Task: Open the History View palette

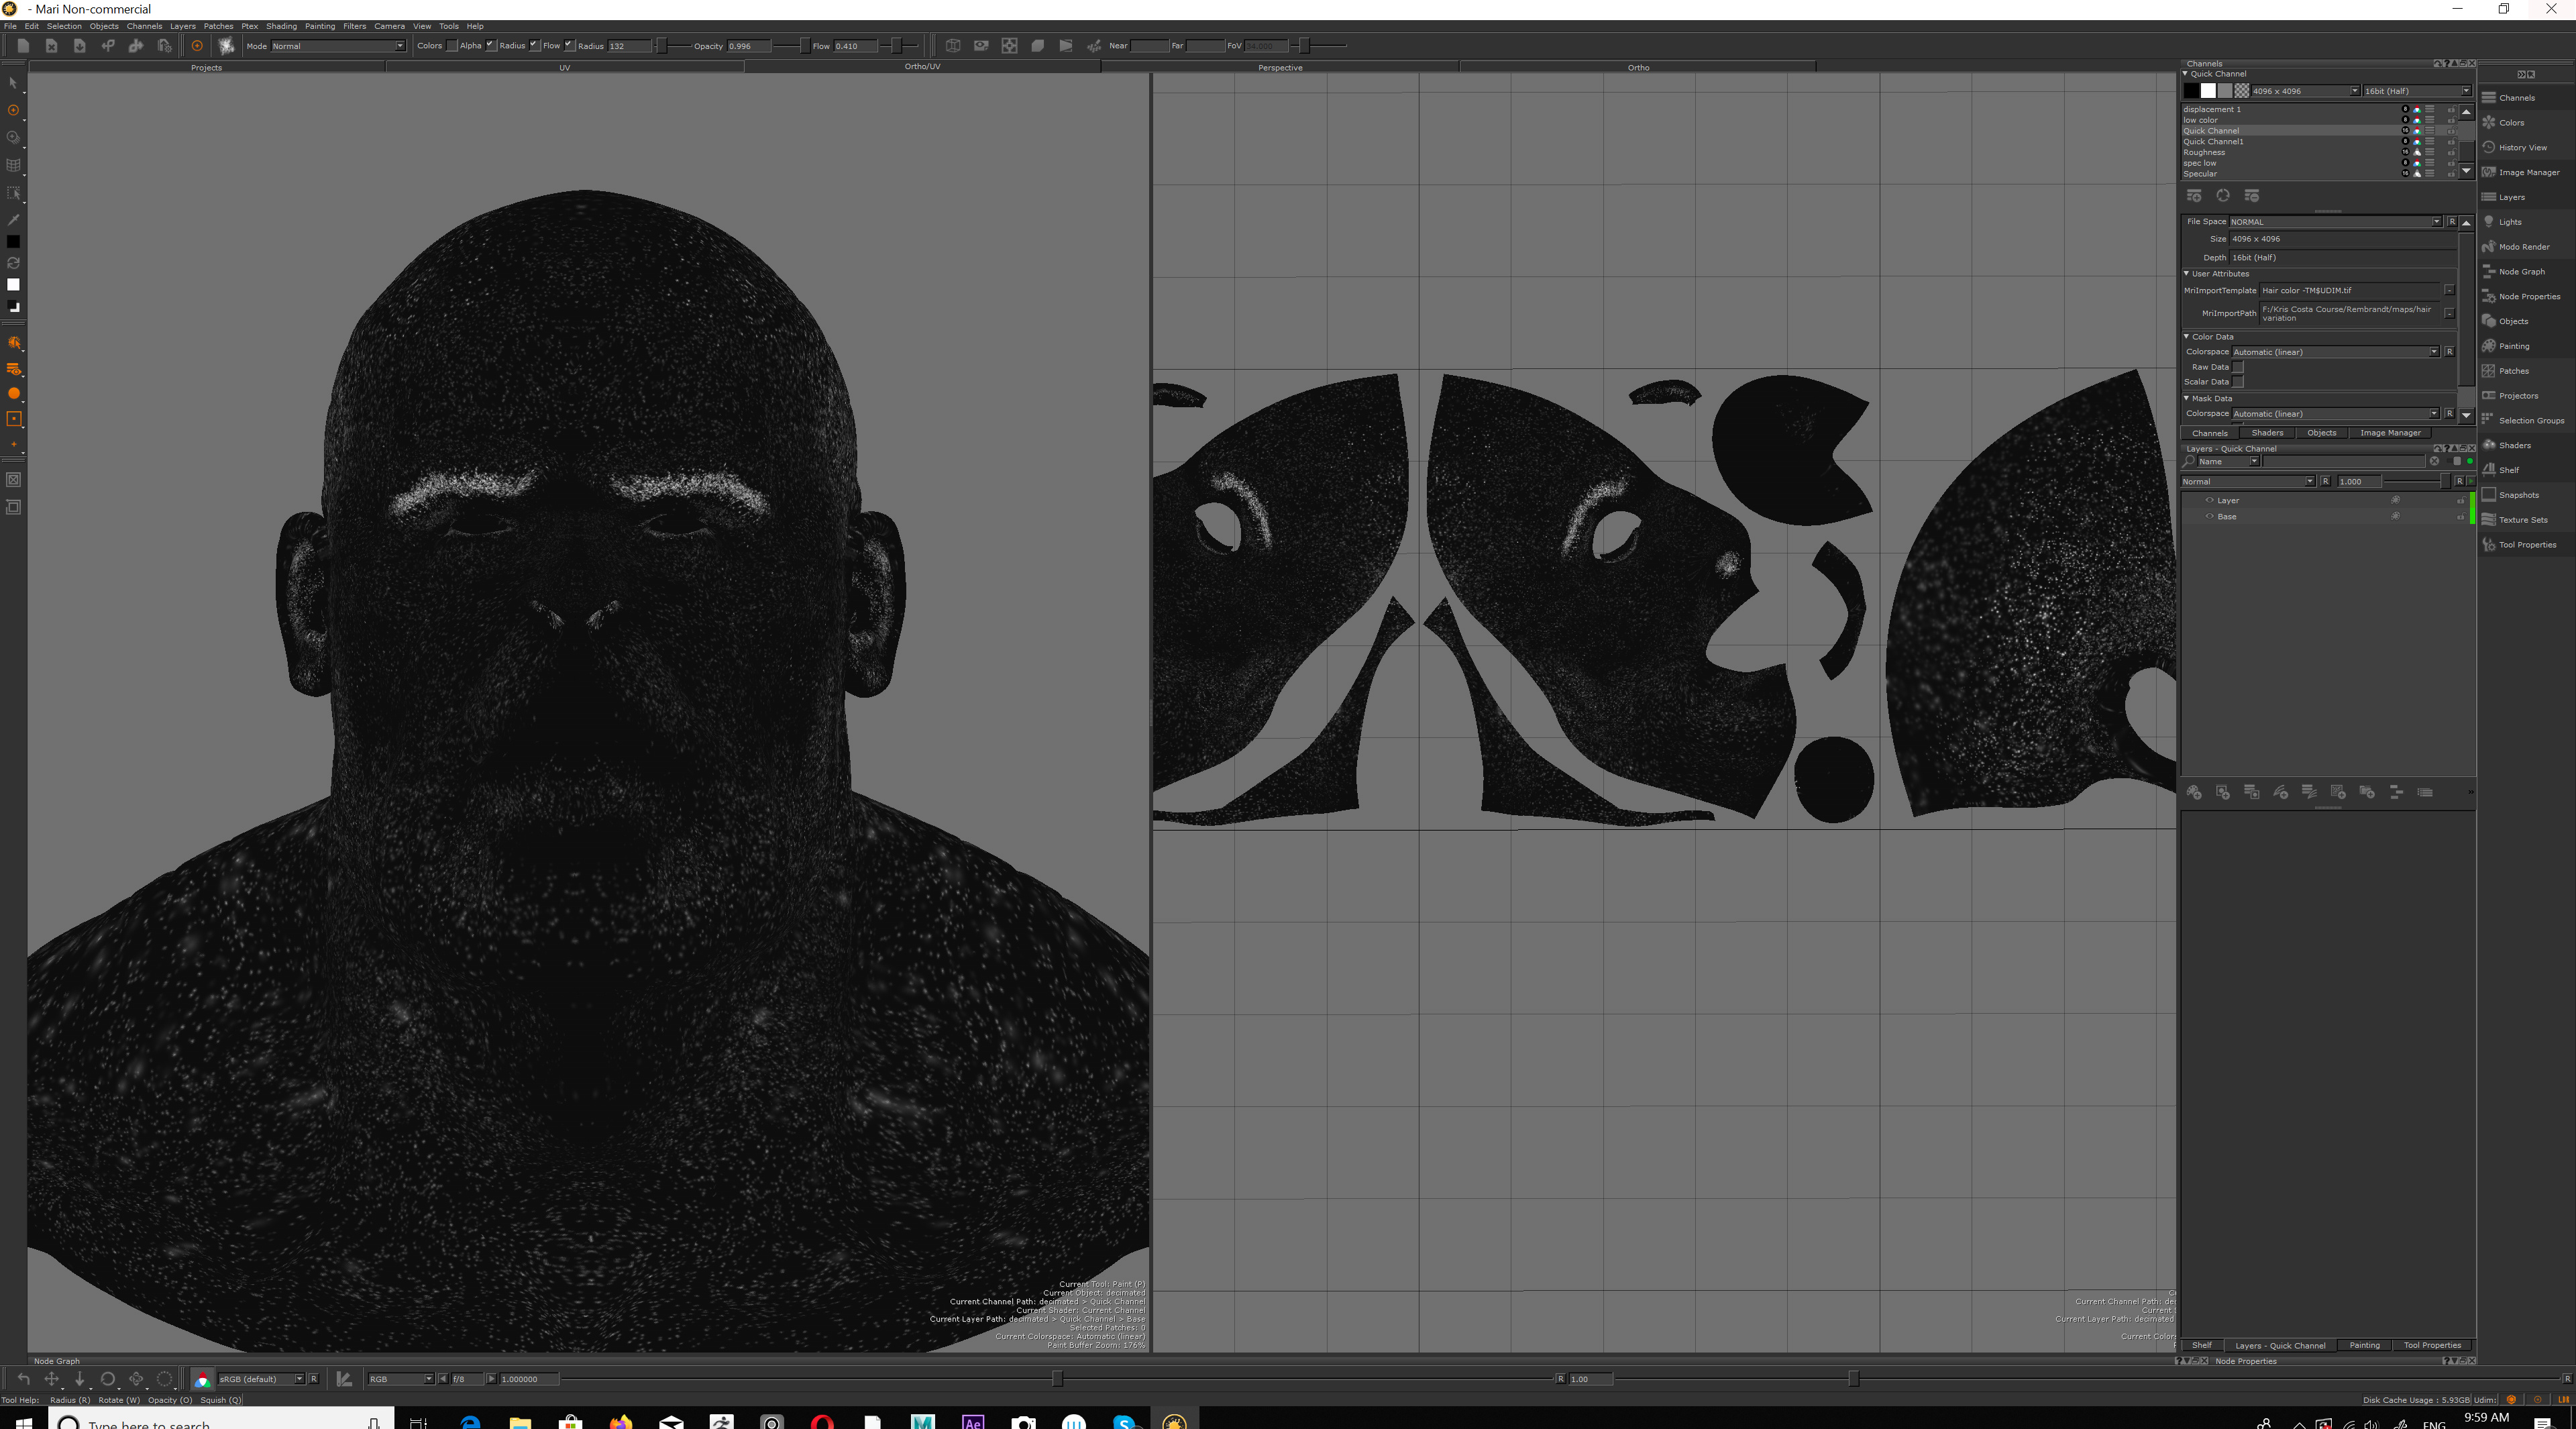Action: coord(2522,148)
